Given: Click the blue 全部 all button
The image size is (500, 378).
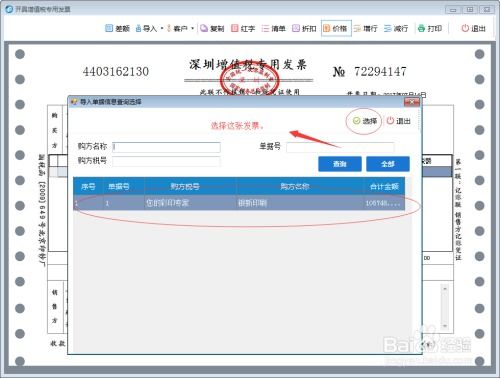Looking at the screenshot, I should [388, 164].
